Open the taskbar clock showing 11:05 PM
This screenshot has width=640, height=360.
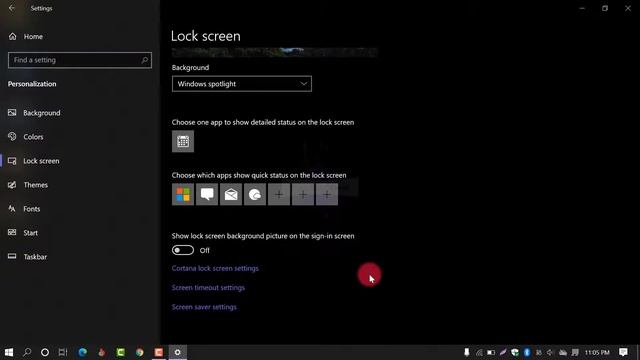click(597, 352)
